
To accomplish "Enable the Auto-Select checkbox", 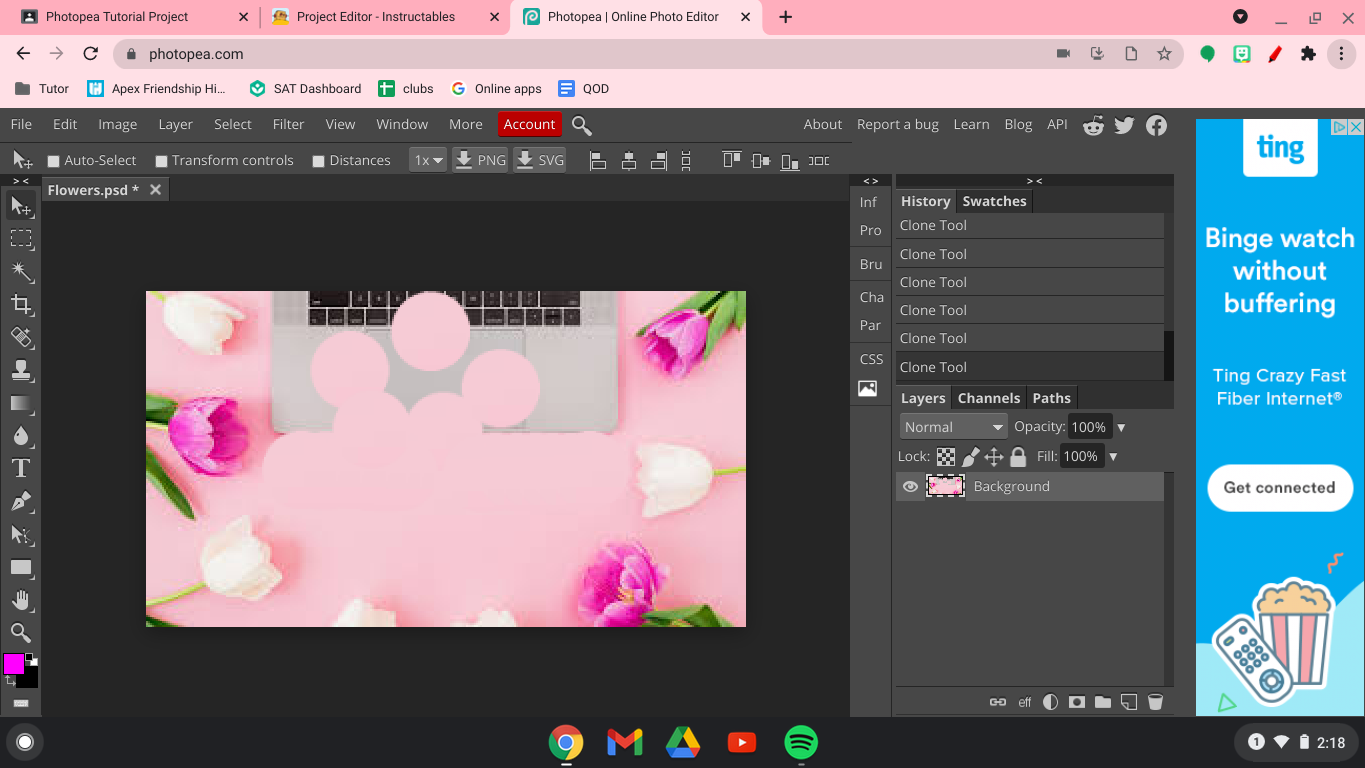I will point(54,161).
